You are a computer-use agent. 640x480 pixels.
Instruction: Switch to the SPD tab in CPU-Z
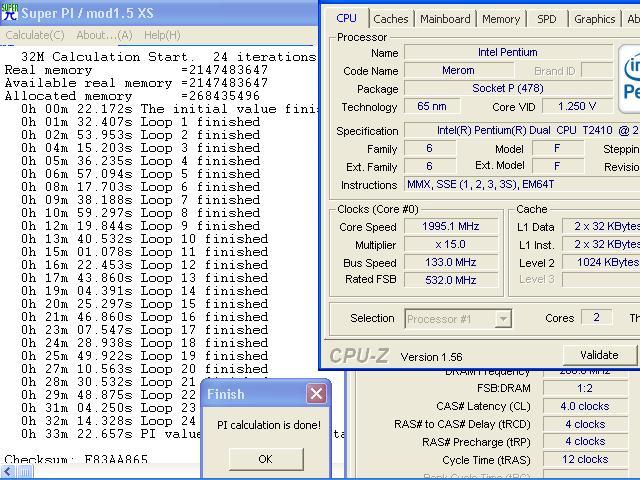547,19
